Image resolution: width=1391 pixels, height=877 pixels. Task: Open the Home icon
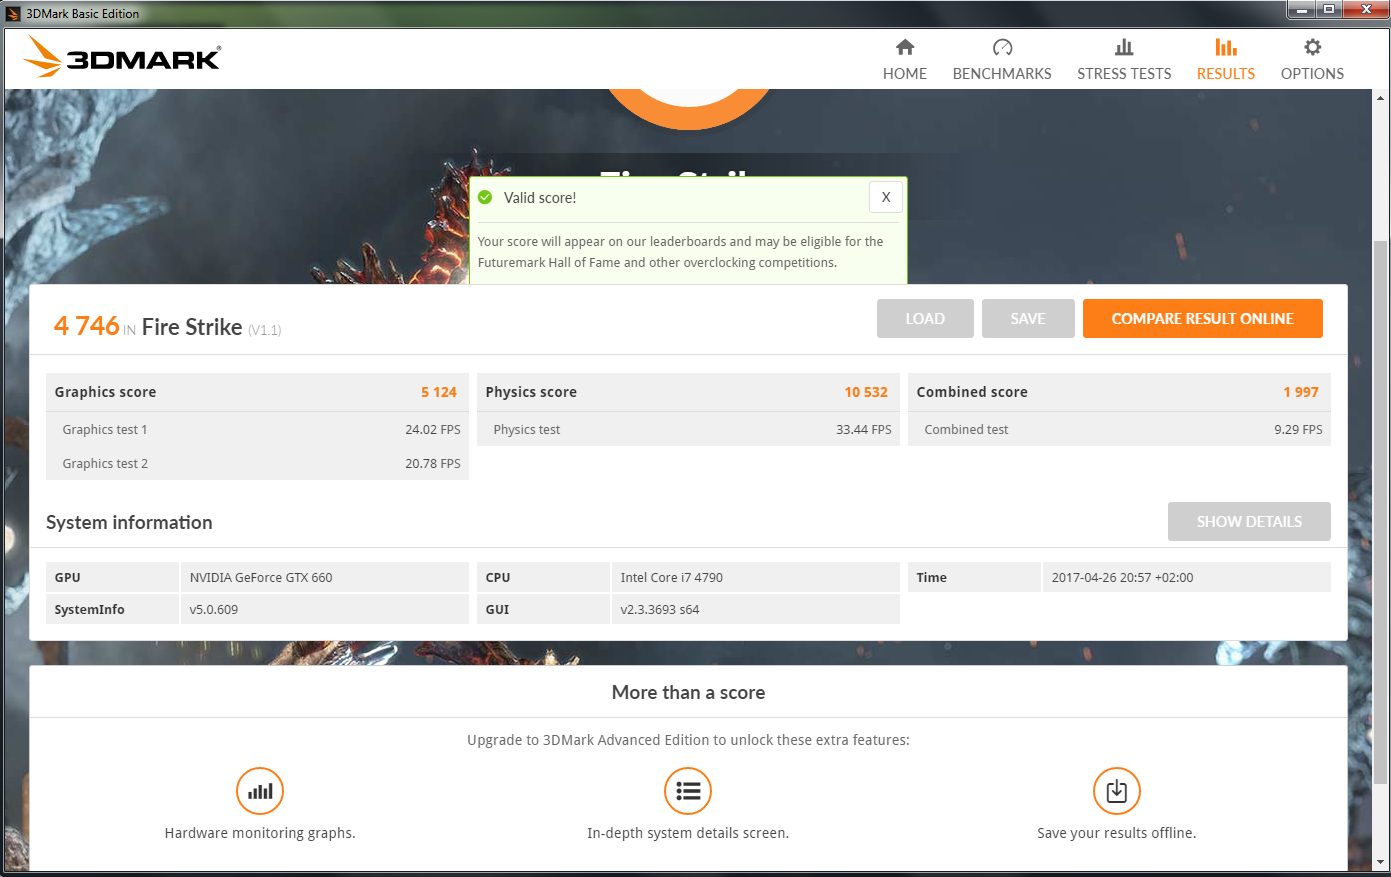tap(905, 47)
